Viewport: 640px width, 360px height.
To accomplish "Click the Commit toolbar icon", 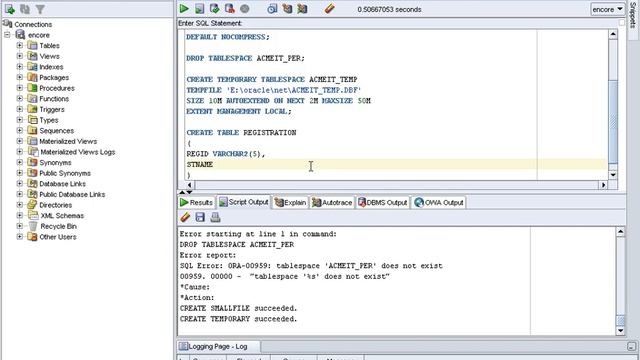I will pos(214,9).
